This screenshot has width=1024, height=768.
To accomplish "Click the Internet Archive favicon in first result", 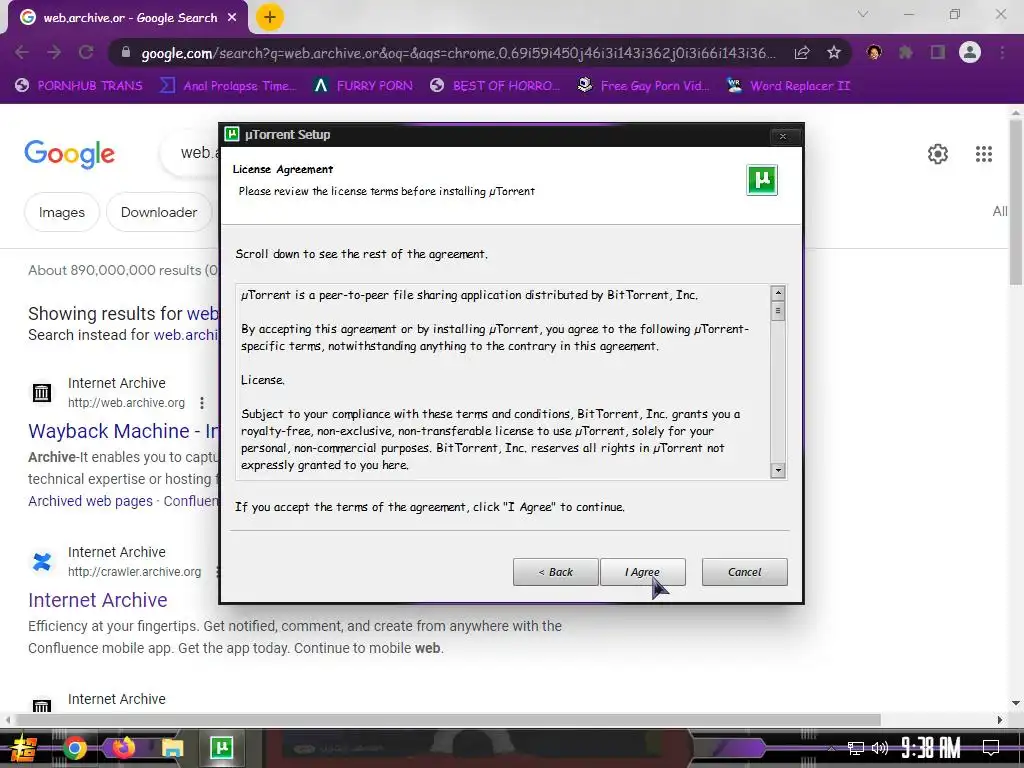I will click(x=42, y=392).
